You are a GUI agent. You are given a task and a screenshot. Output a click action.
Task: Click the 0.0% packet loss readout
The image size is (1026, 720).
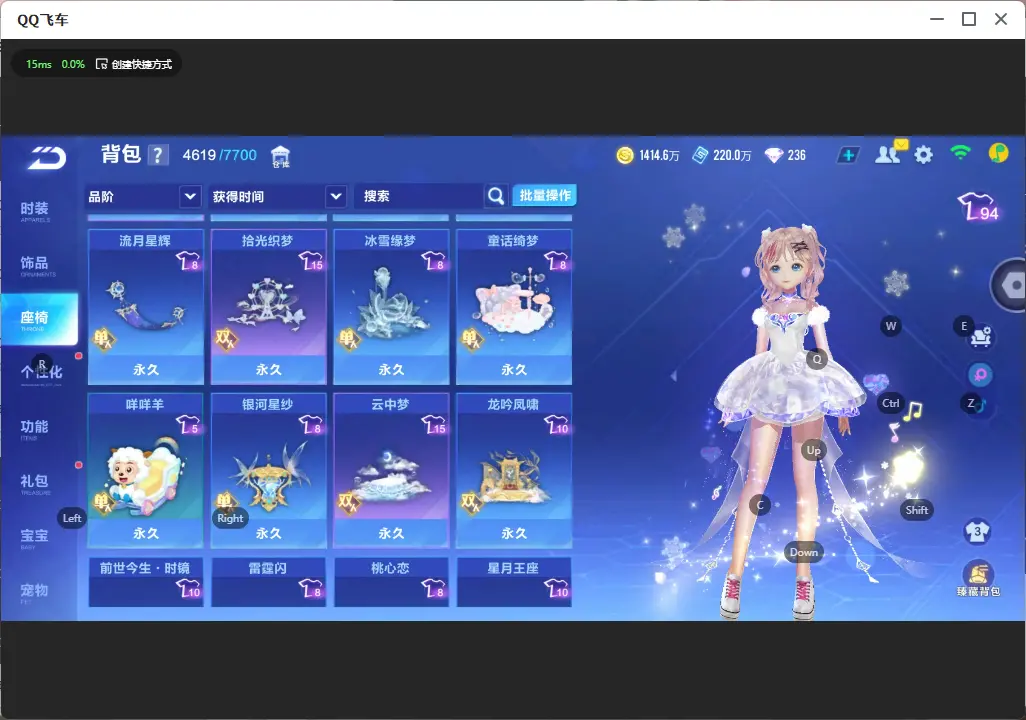tap(73, 64)
